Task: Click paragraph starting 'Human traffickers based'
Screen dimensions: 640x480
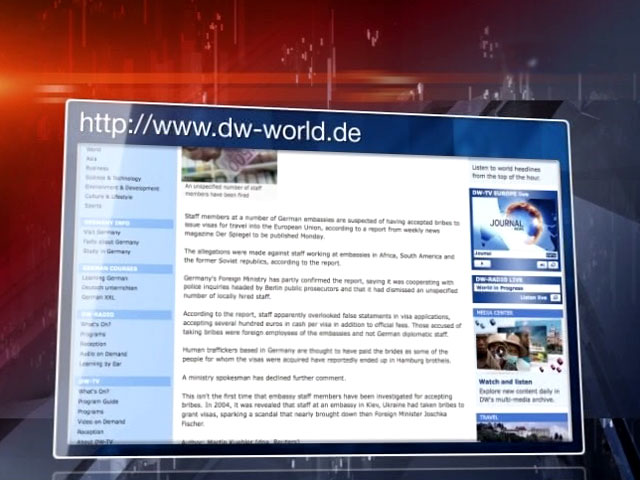Action: (317, 356)
